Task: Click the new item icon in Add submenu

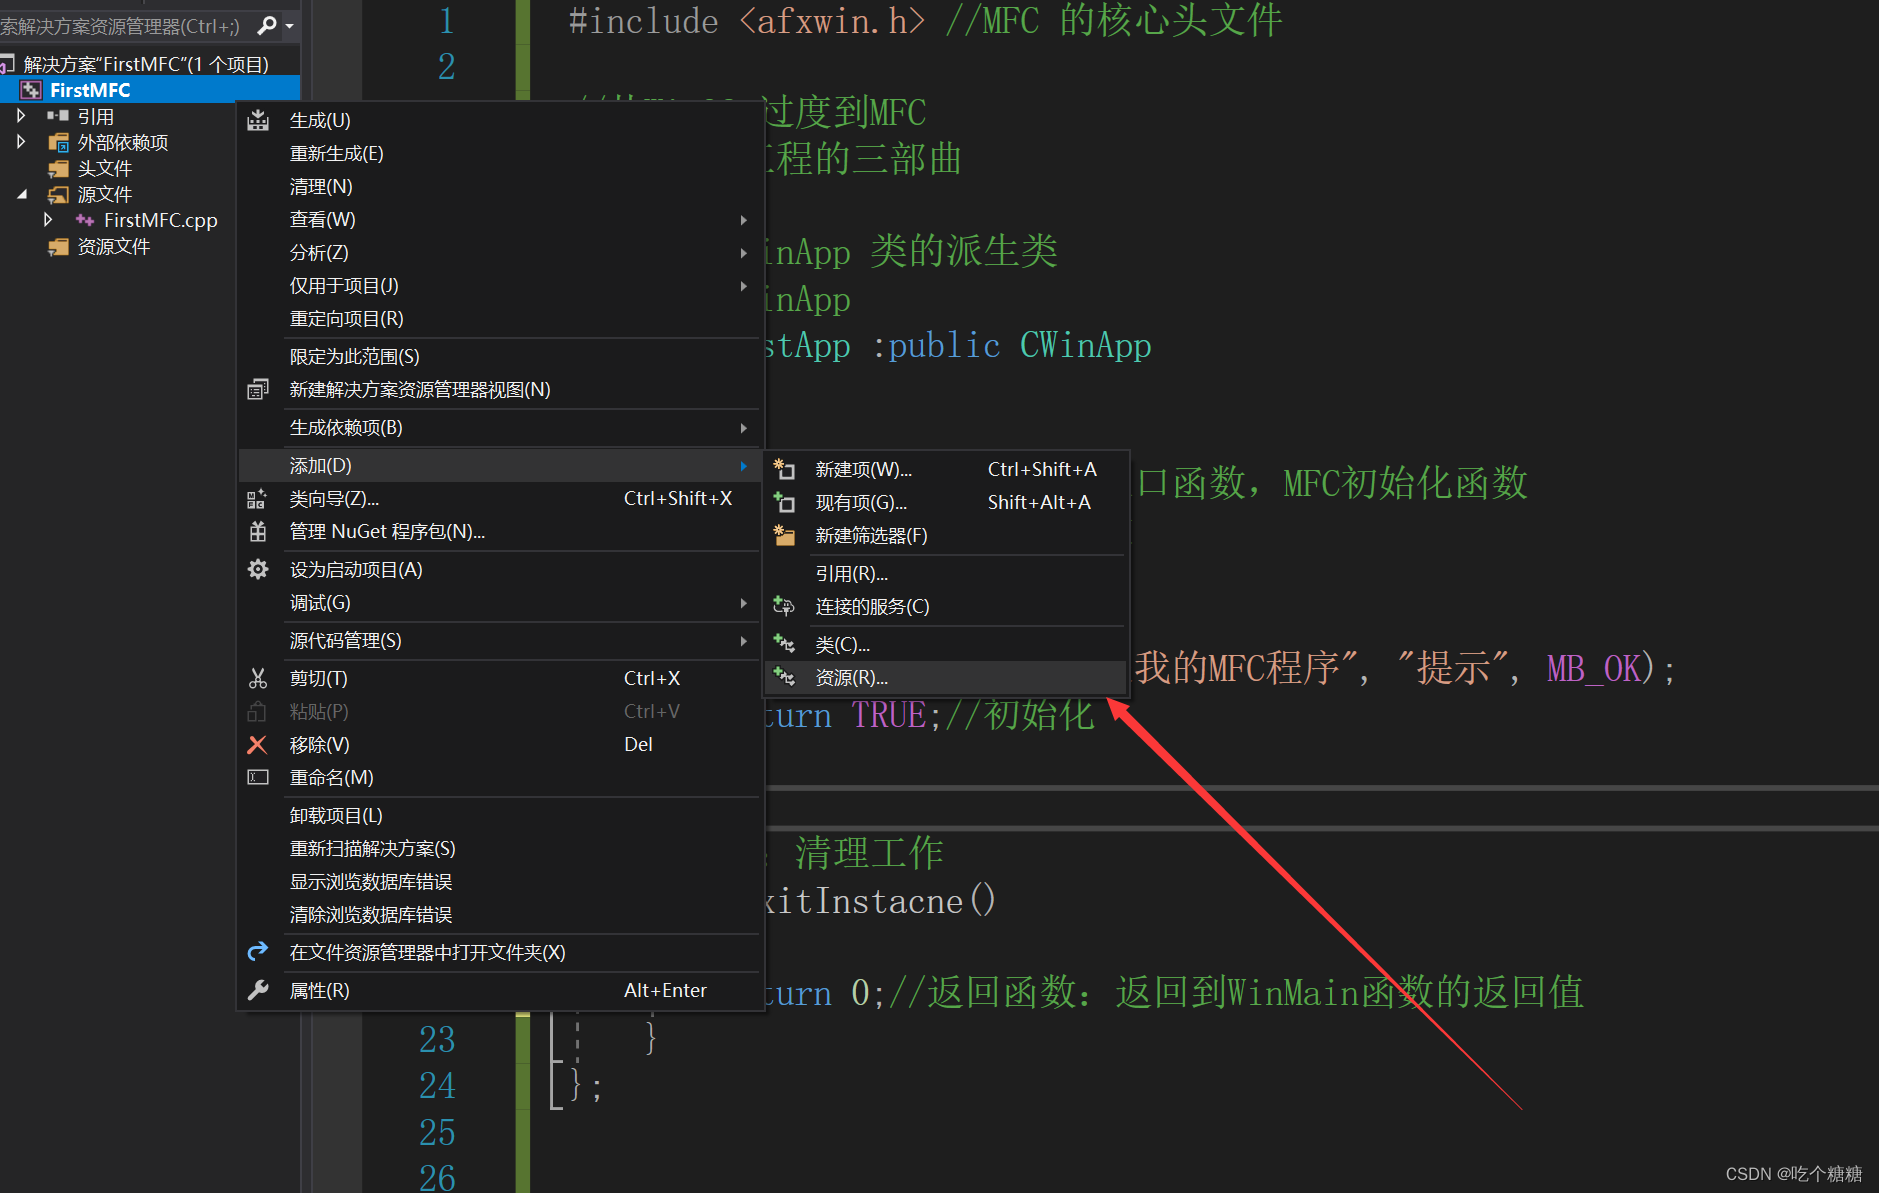Action: tap(785, 469)
